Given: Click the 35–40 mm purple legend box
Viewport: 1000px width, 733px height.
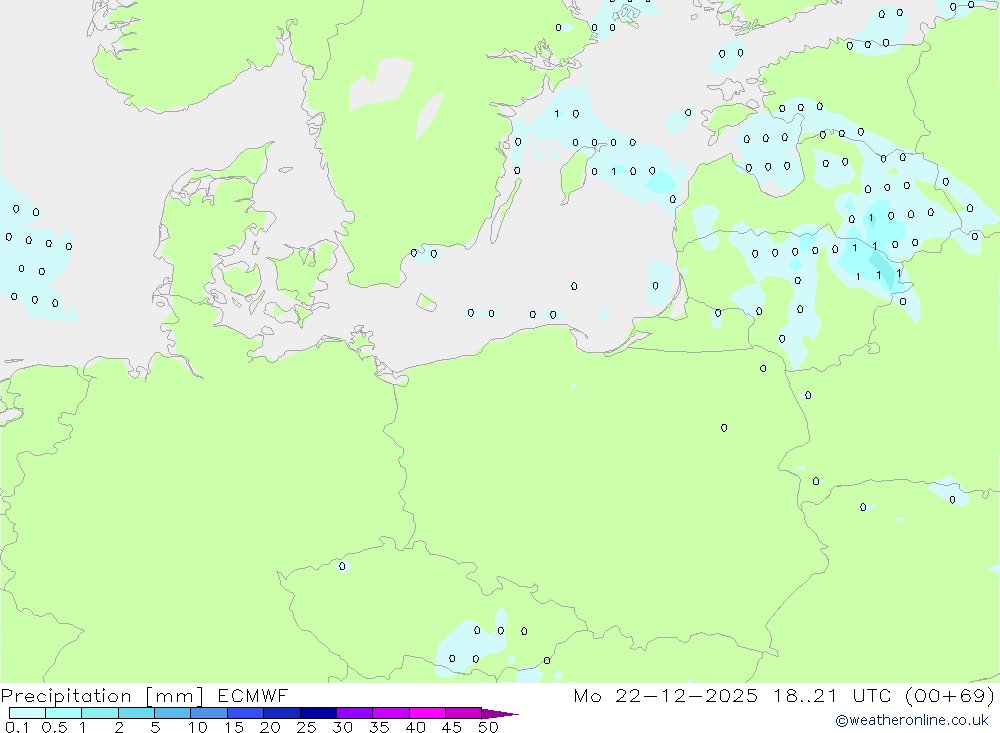Looking at the screenshot, I should point(391,713).
